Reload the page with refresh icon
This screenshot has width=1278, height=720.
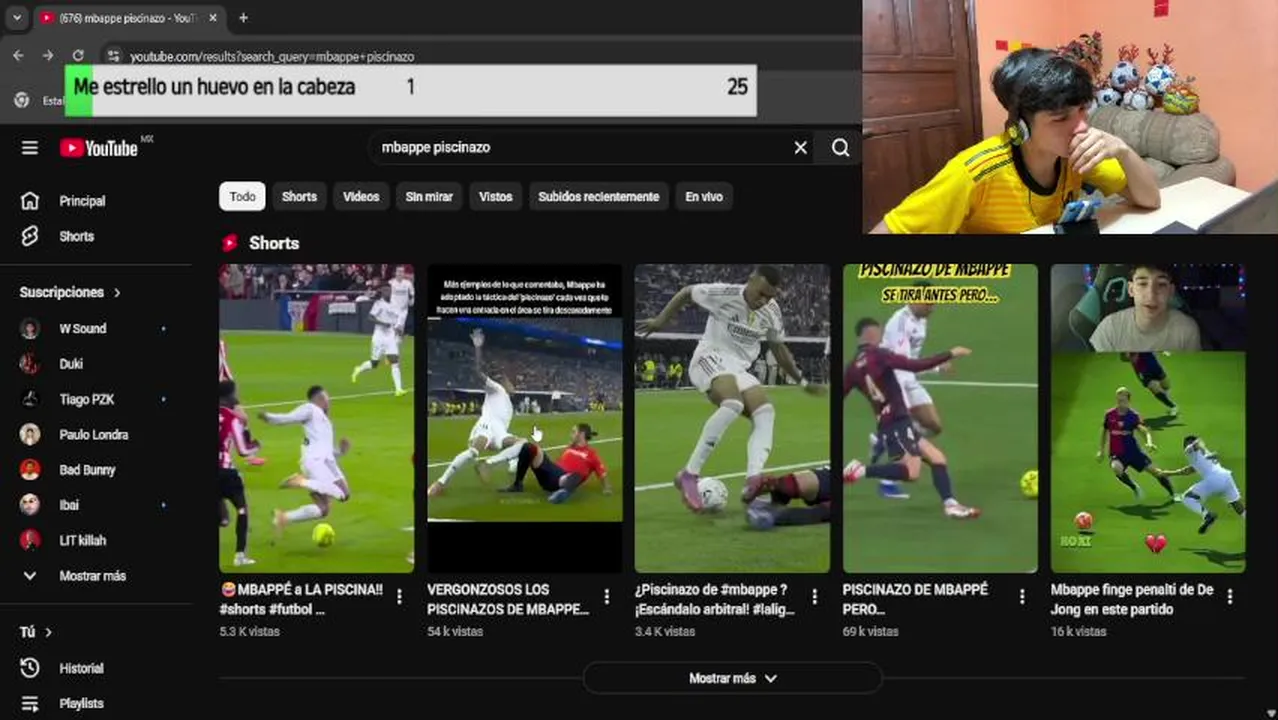[x=78, y=56]
